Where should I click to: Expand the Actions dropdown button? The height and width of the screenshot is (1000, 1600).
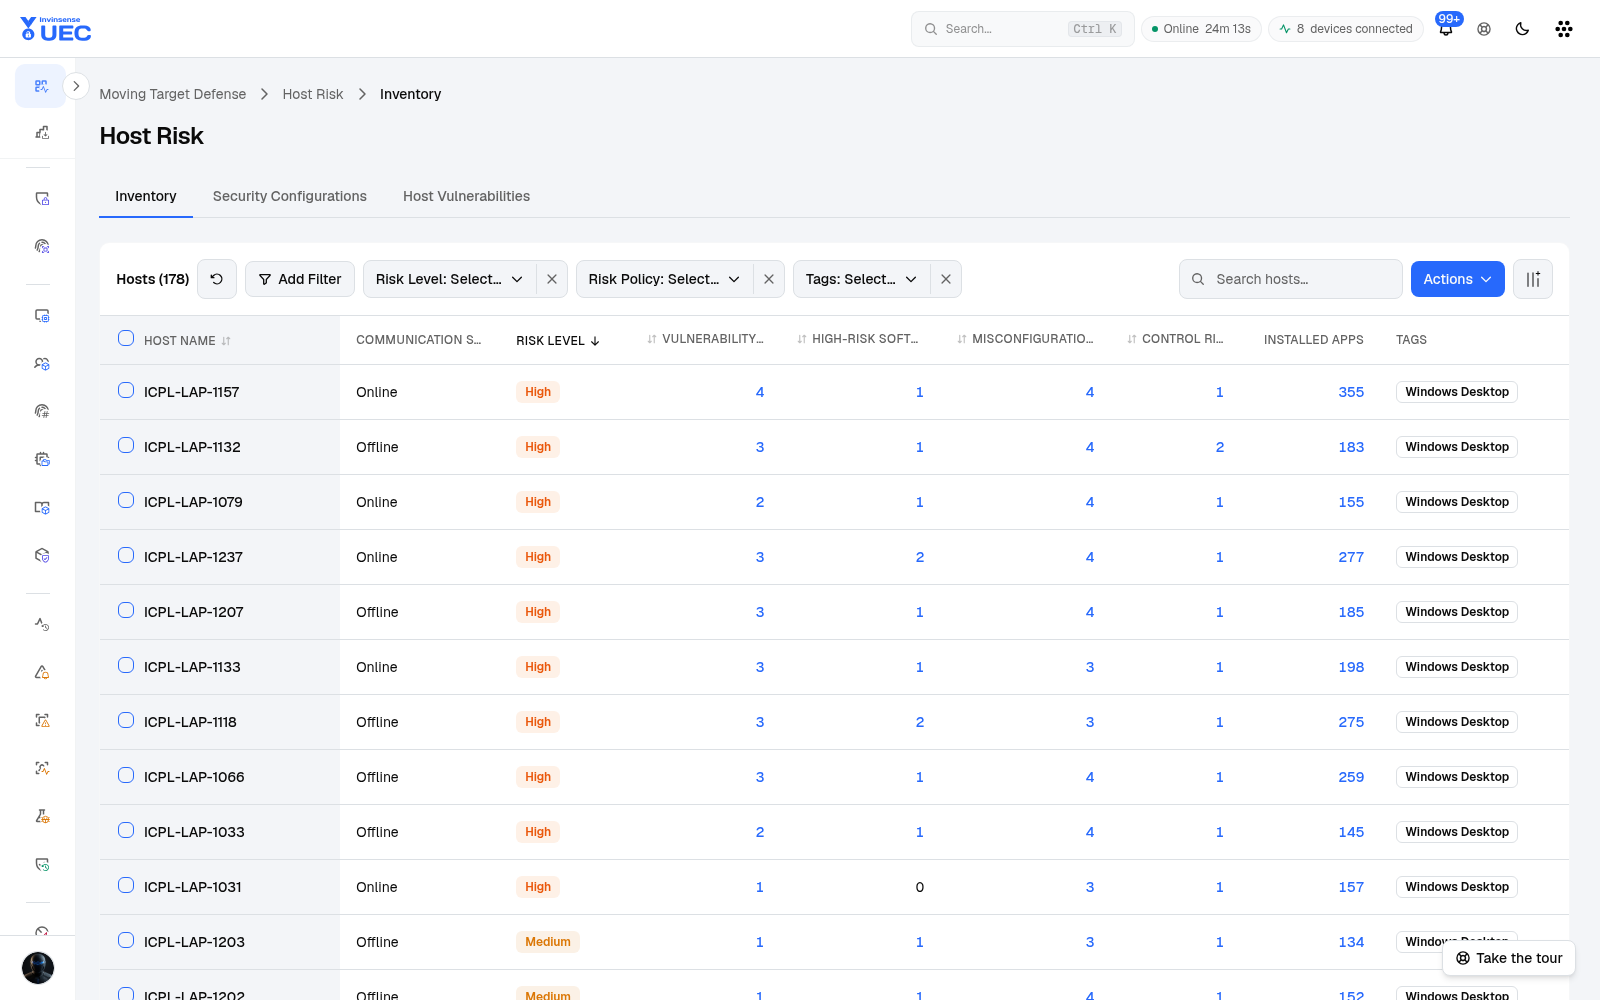click(1458, 279)
